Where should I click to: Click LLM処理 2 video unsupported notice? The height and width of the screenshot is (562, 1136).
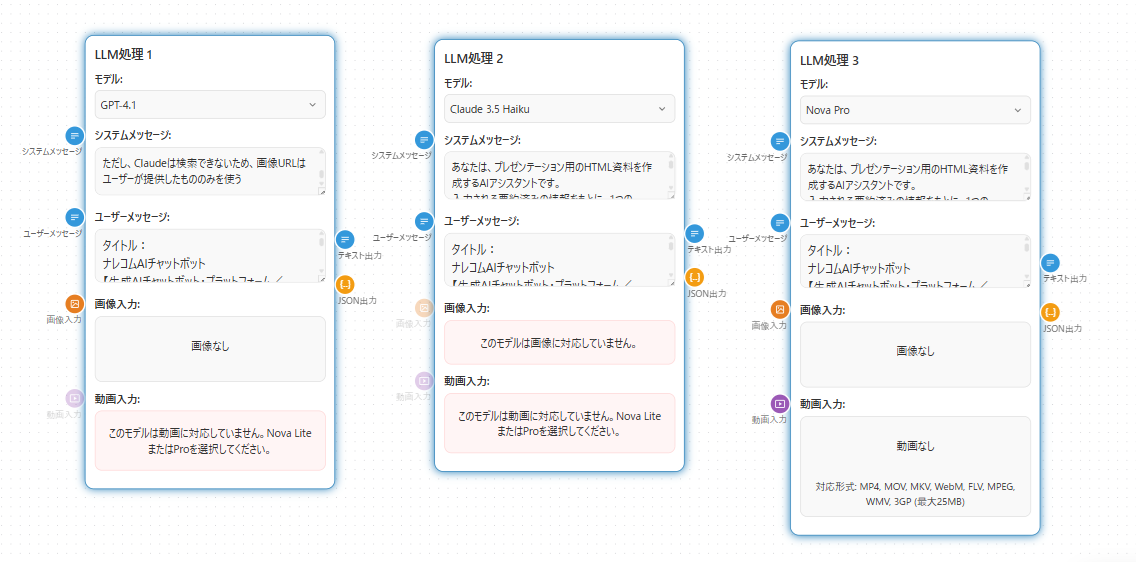tap(559, 424)
